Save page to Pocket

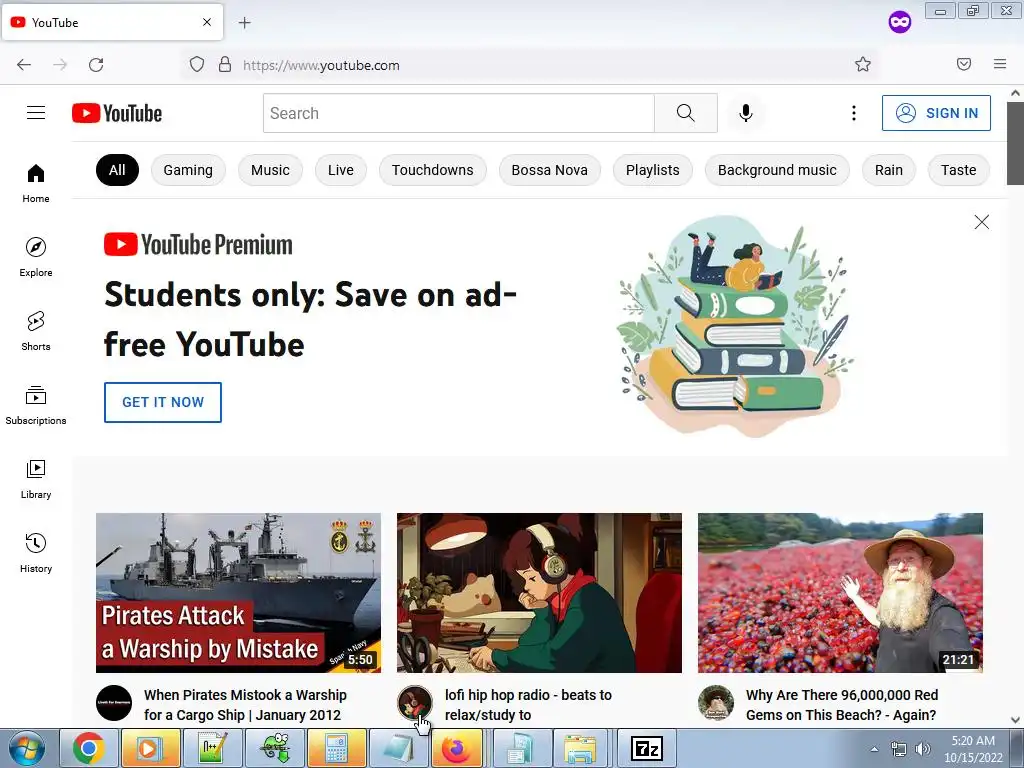[964, 64]
